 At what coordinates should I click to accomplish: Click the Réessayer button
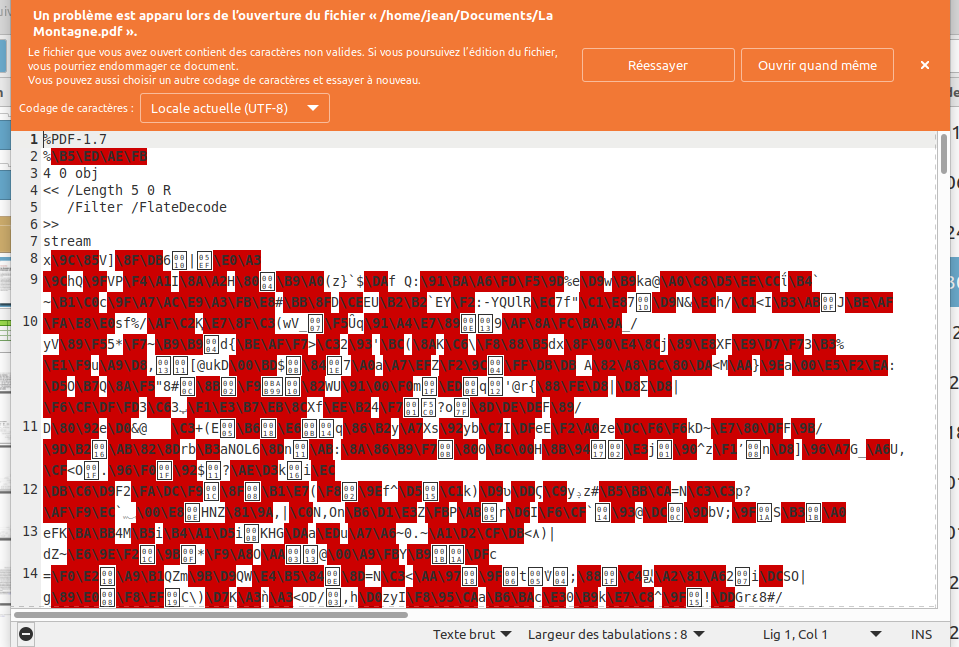click(657, 65)
